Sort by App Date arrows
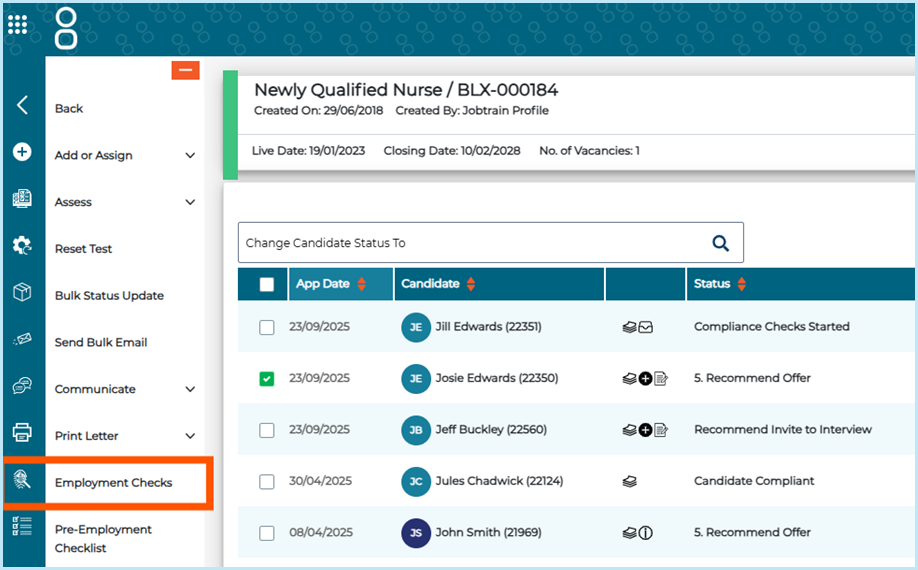Image resolution: width=918 pixels, height=570 pixels. (x=361, y=284)
